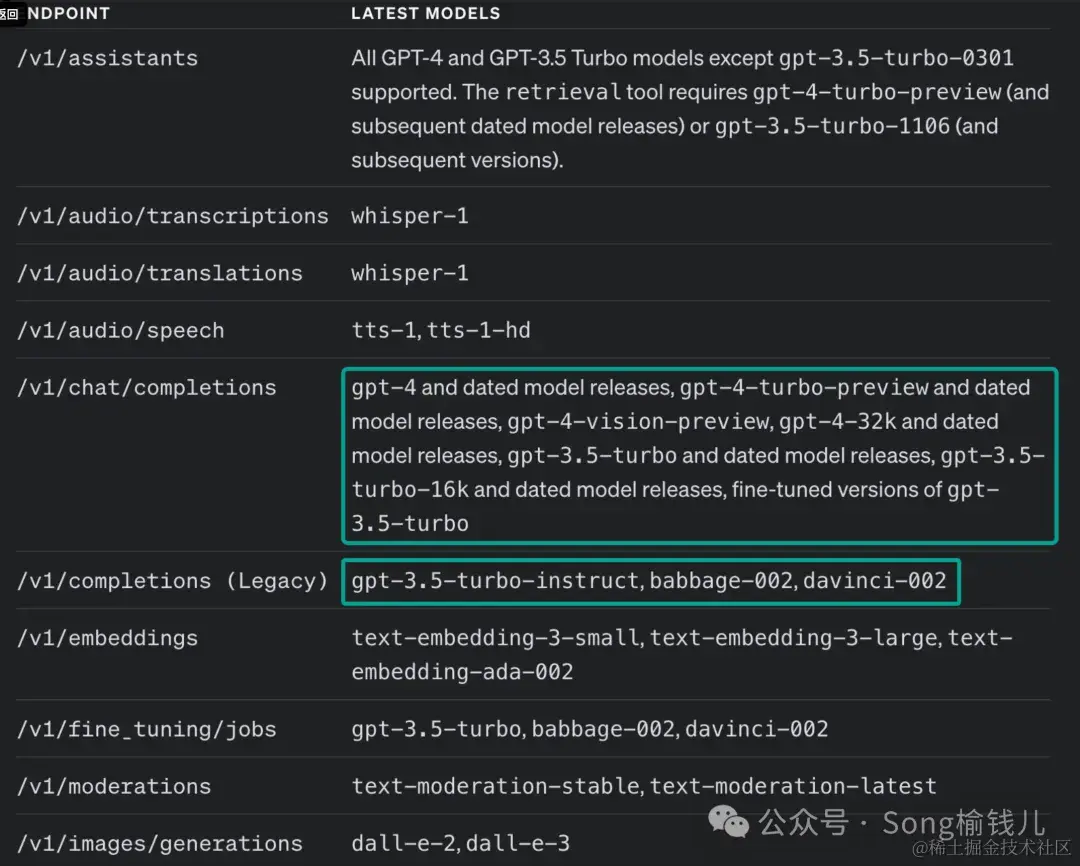1080x866 pixels.
Task: Click gpt-4-turbo-preview in the assistants row
Action: [877, 92]
